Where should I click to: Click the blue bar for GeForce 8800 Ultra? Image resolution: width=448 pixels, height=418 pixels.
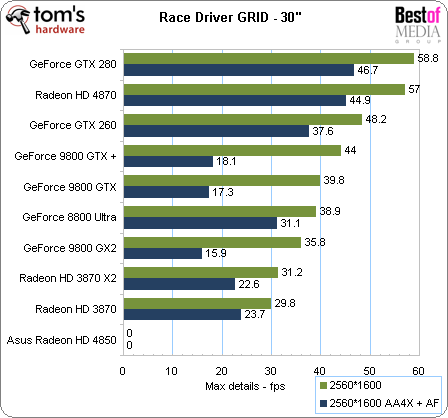[200, 223]
